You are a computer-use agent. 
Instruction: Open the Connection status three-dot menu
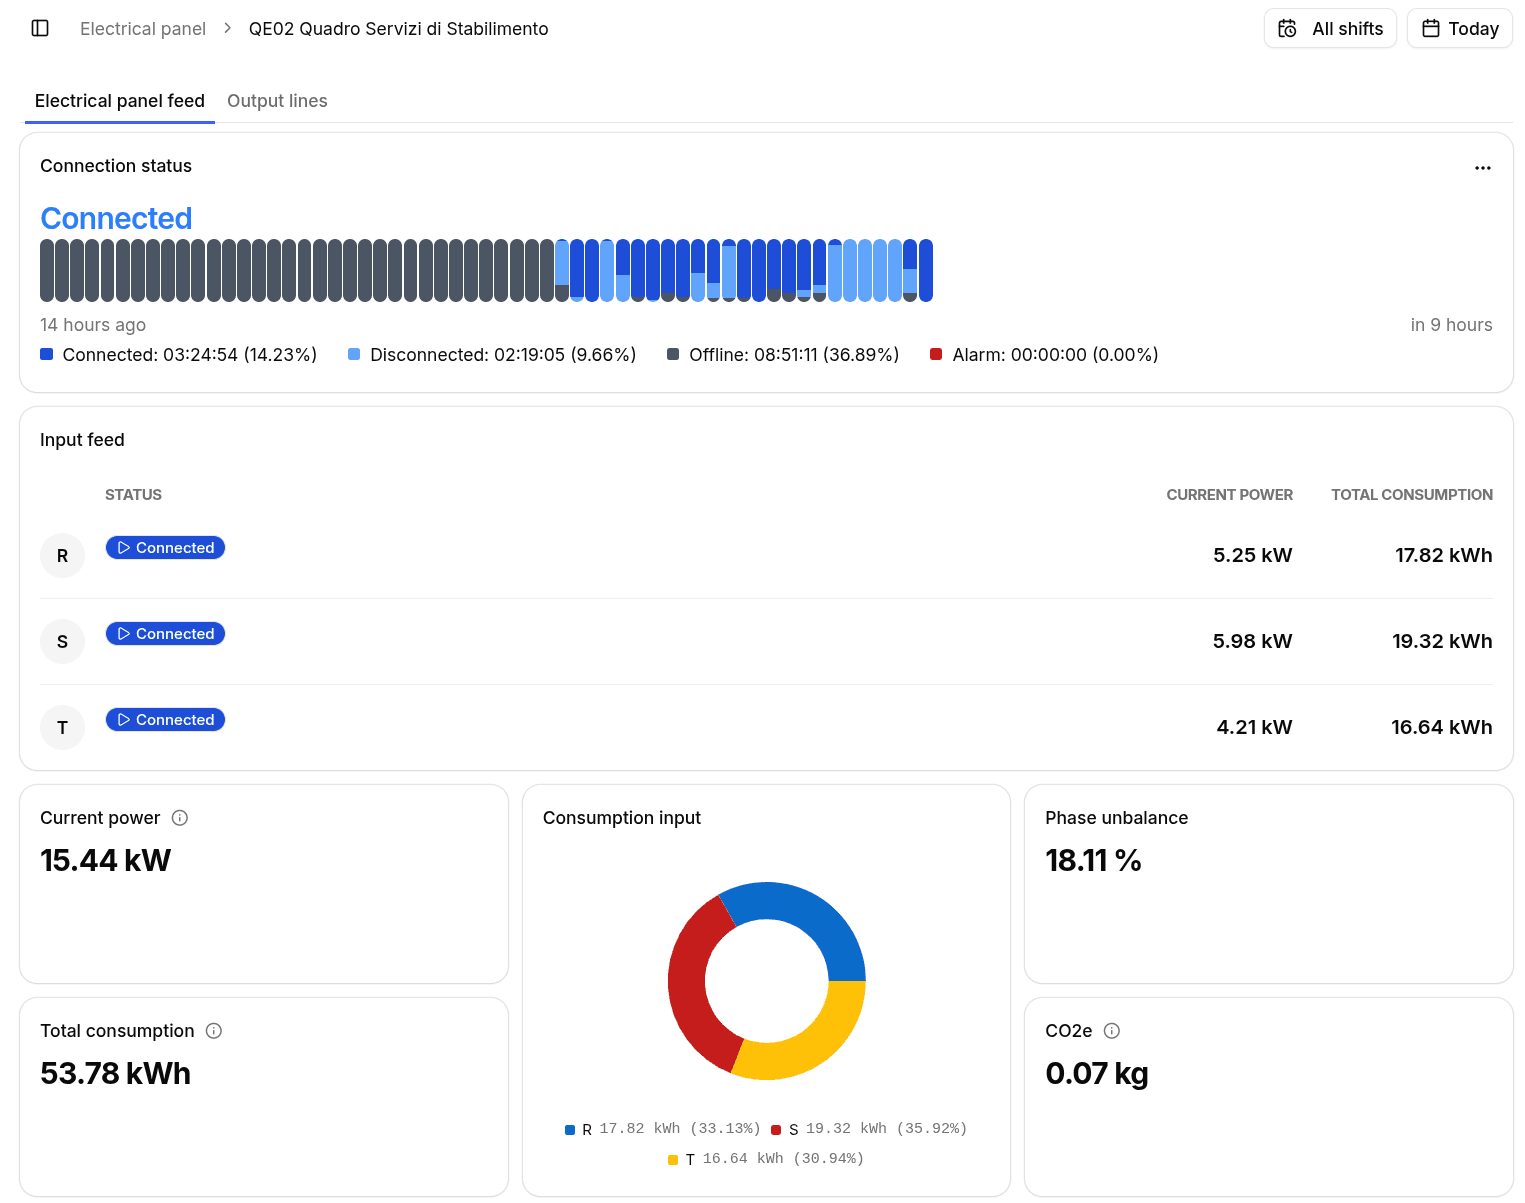[x=1482, y=168]
